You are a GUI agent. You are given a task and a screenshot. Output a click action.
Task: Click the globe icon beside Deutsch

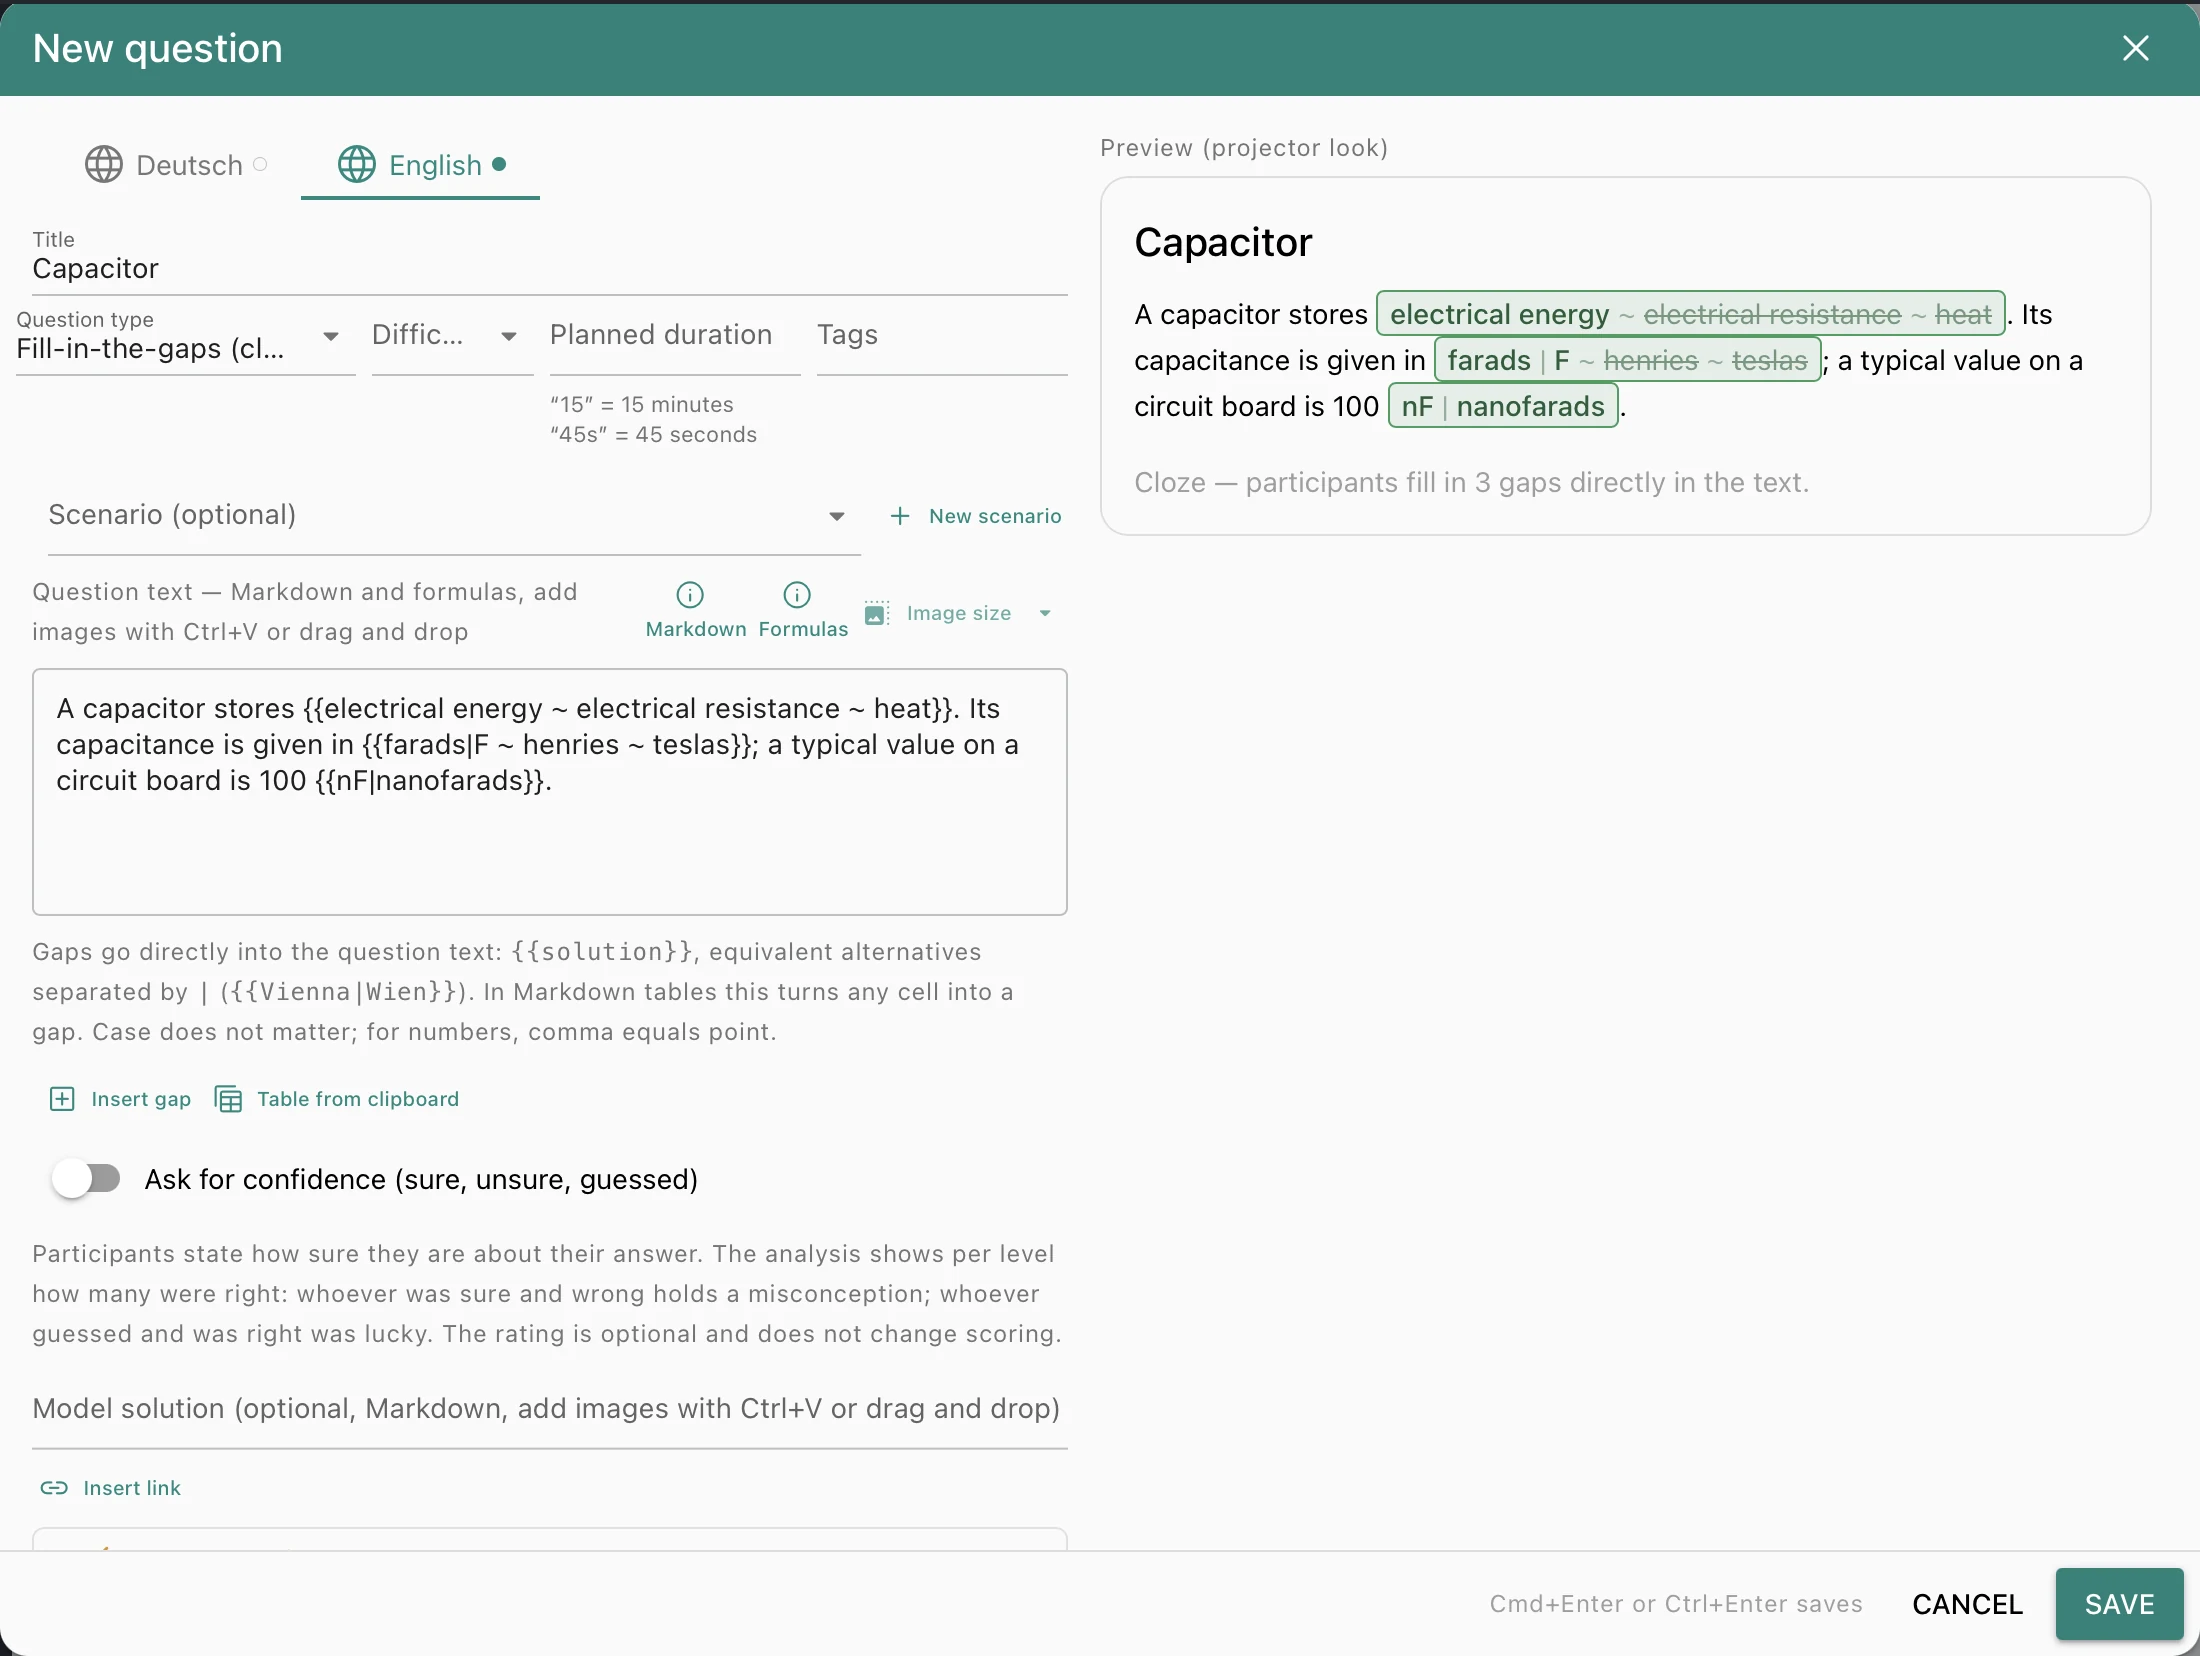tap(104, 164)
